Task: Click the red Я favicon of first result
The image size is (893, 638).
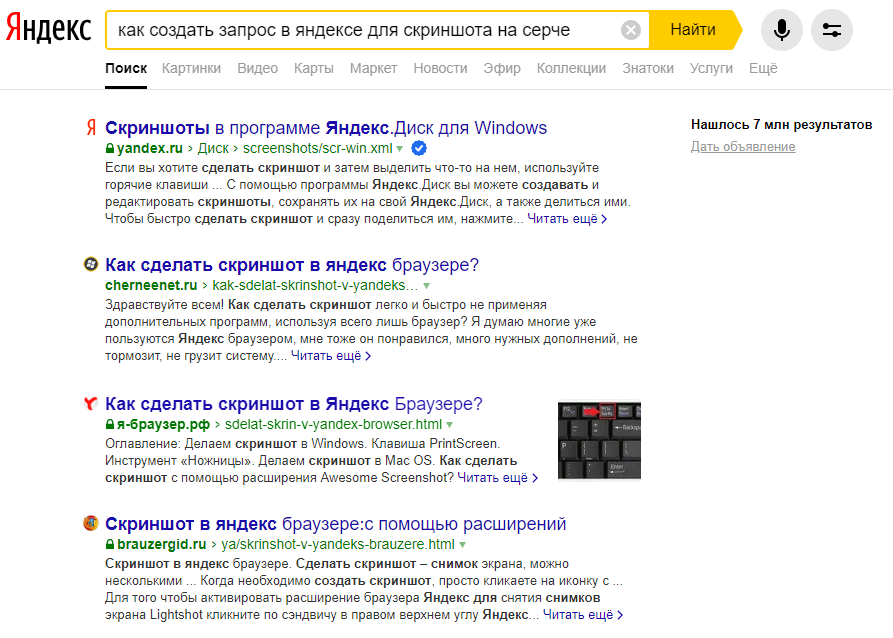Action: pos(91,128)
